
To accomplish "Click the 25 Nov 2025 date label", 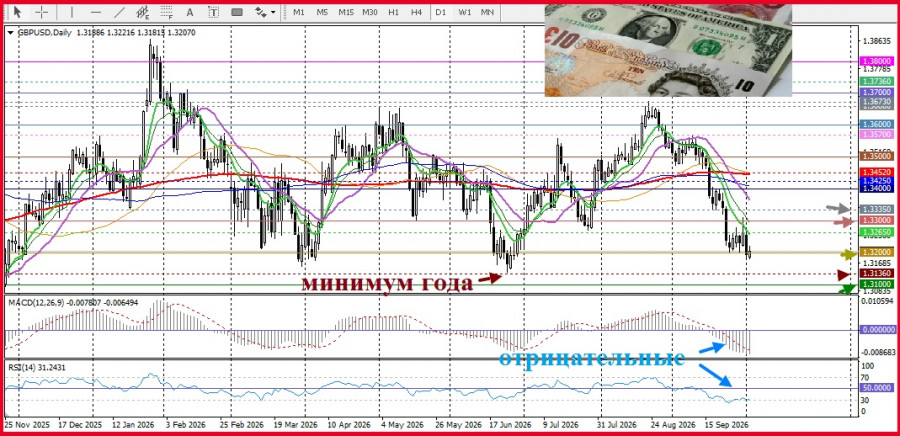I will coord(27,426).
